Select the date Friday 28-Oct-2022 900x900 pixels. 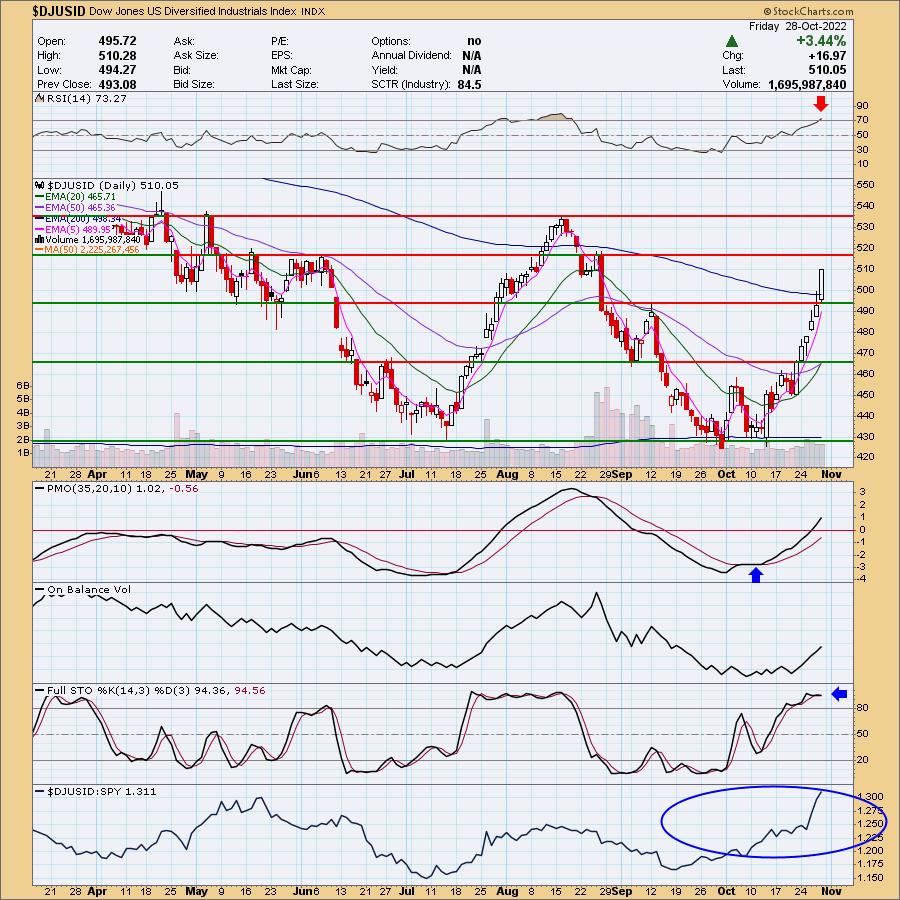[x=797, y=26]
